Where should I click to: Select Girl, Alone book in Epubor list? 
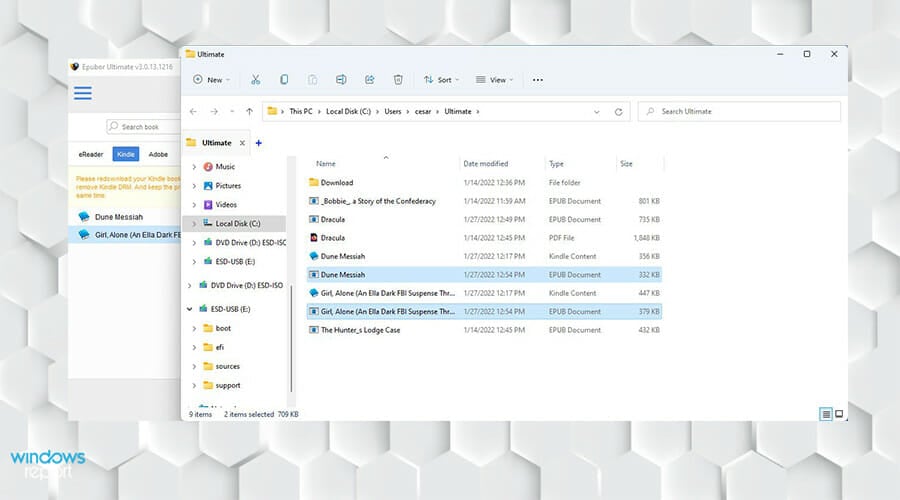click(125, 235)
